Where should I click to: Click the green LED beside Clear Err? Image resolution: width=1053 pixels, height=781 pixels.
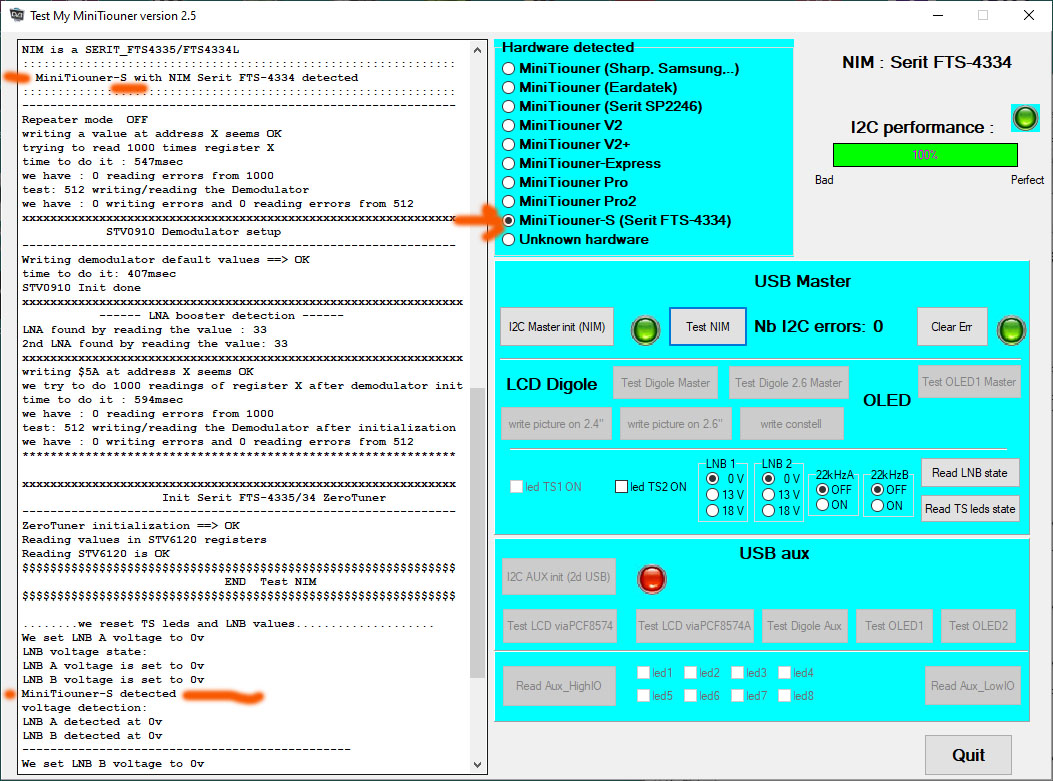coord(1011,330)
